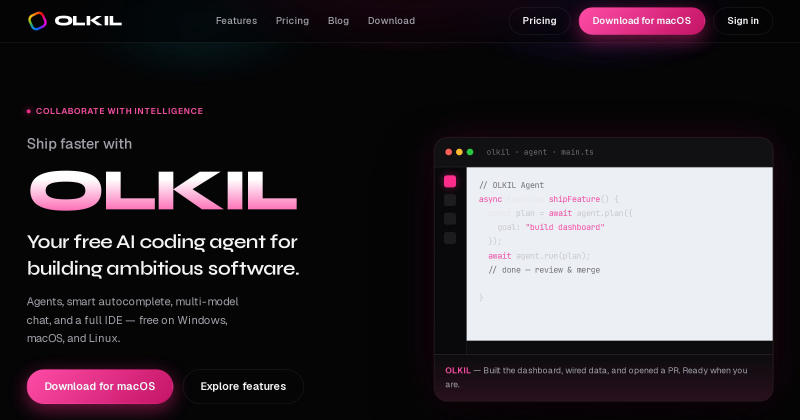
Task: Click the OLKIL colorful logo icon
Action: coord(37,21)
